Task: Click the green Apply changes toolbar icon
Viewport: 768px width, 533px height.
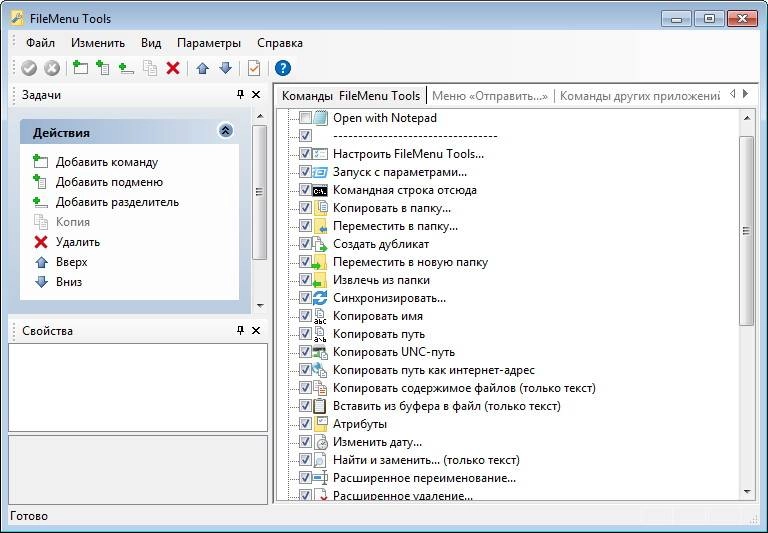Action: (x=29, y=68)
